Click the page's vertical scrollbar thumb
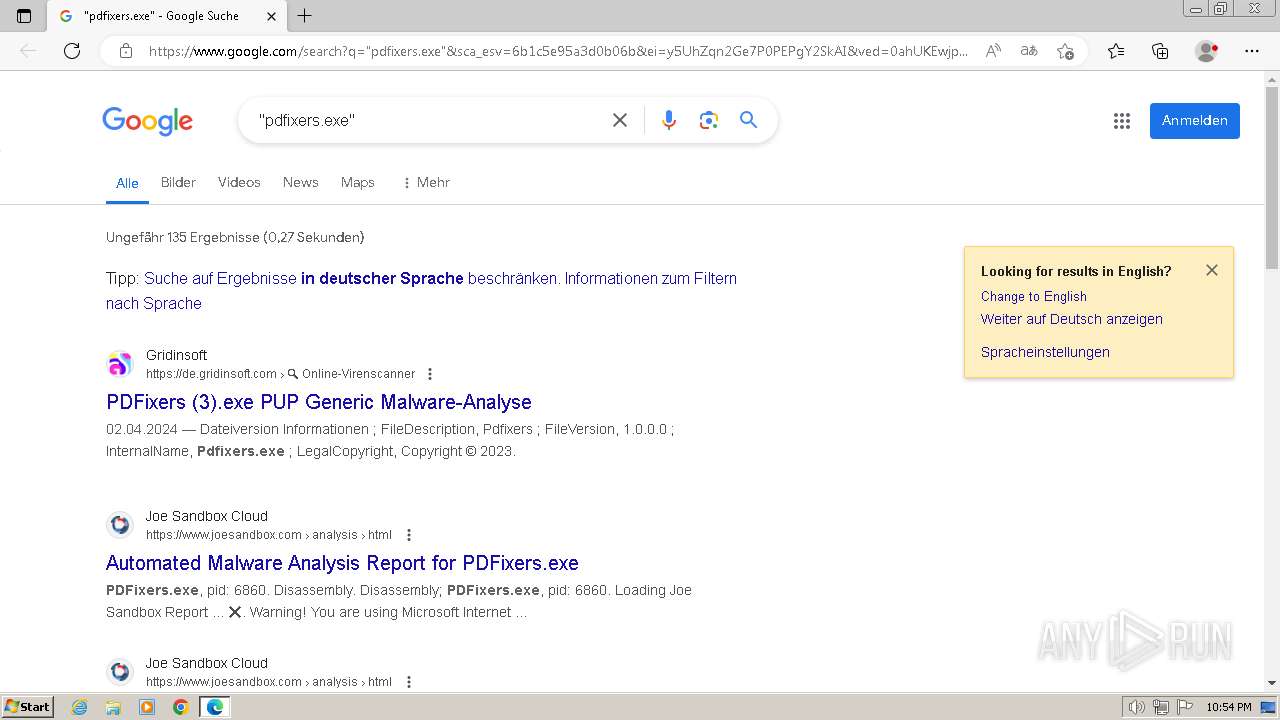Screen dimensions: 1280x720 (1272, 180)
